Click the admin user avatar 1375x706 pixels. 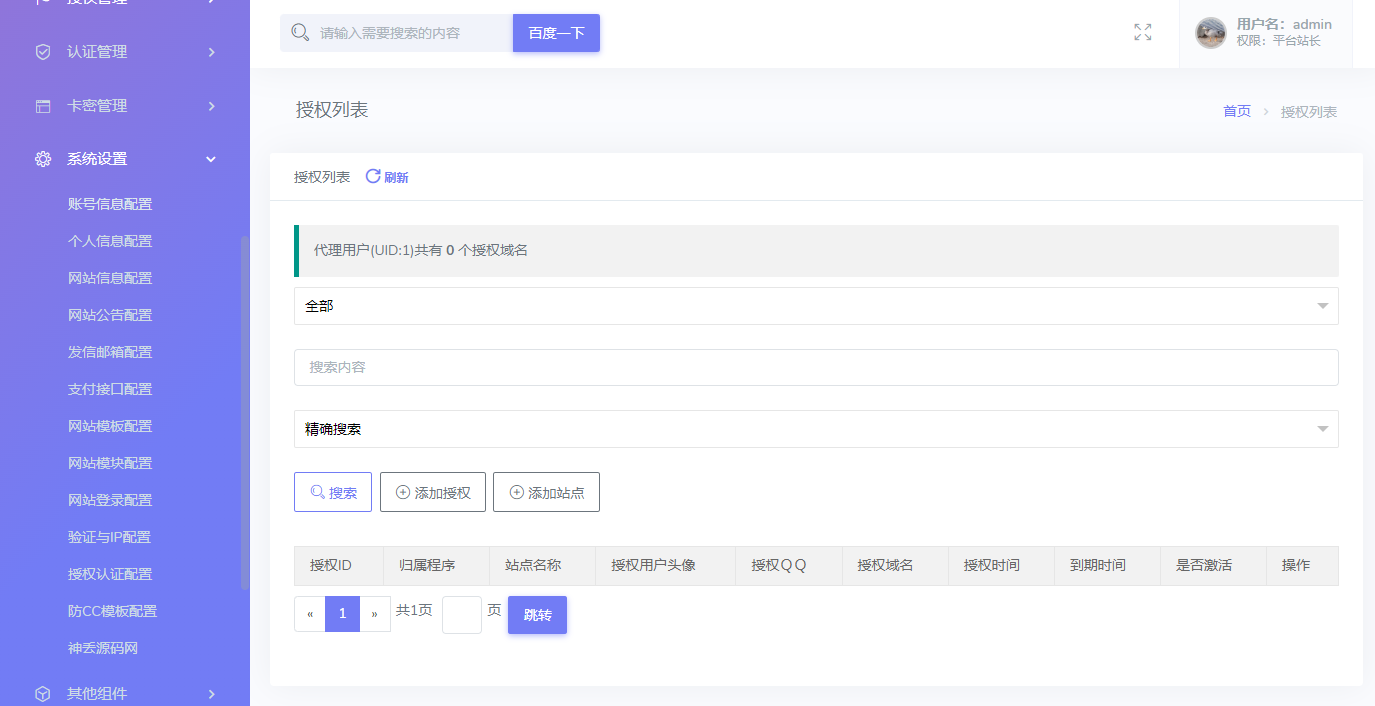click(1210, 32)
